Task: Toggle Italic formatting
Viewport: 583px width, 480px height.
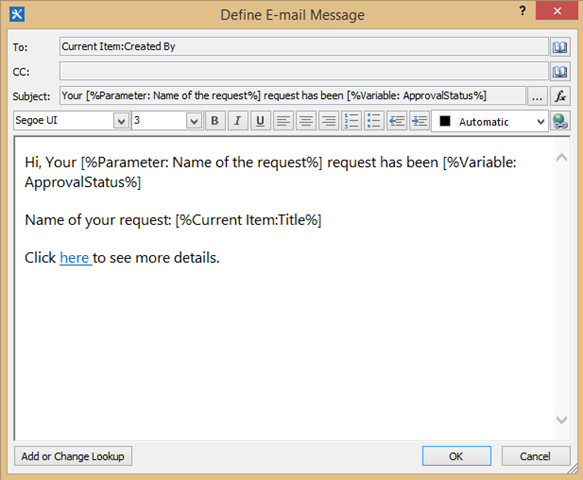Action: 237,121
